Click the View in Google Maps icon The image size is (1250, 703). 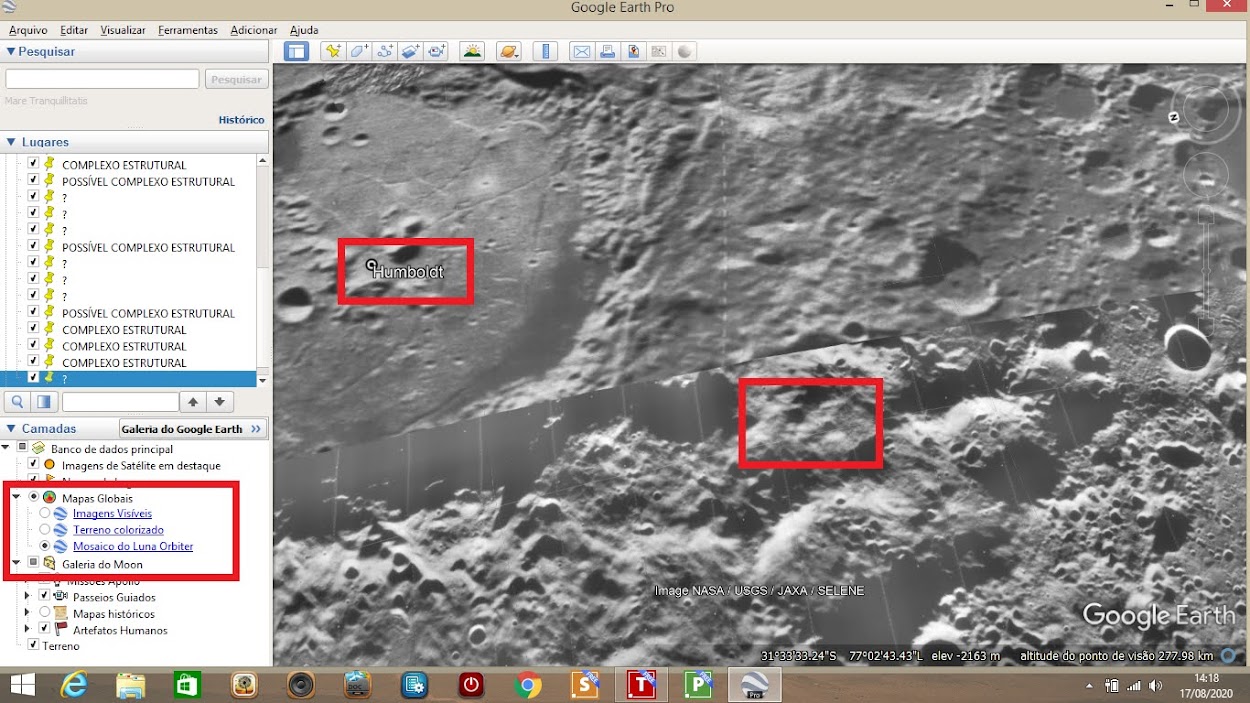(659, 51)
